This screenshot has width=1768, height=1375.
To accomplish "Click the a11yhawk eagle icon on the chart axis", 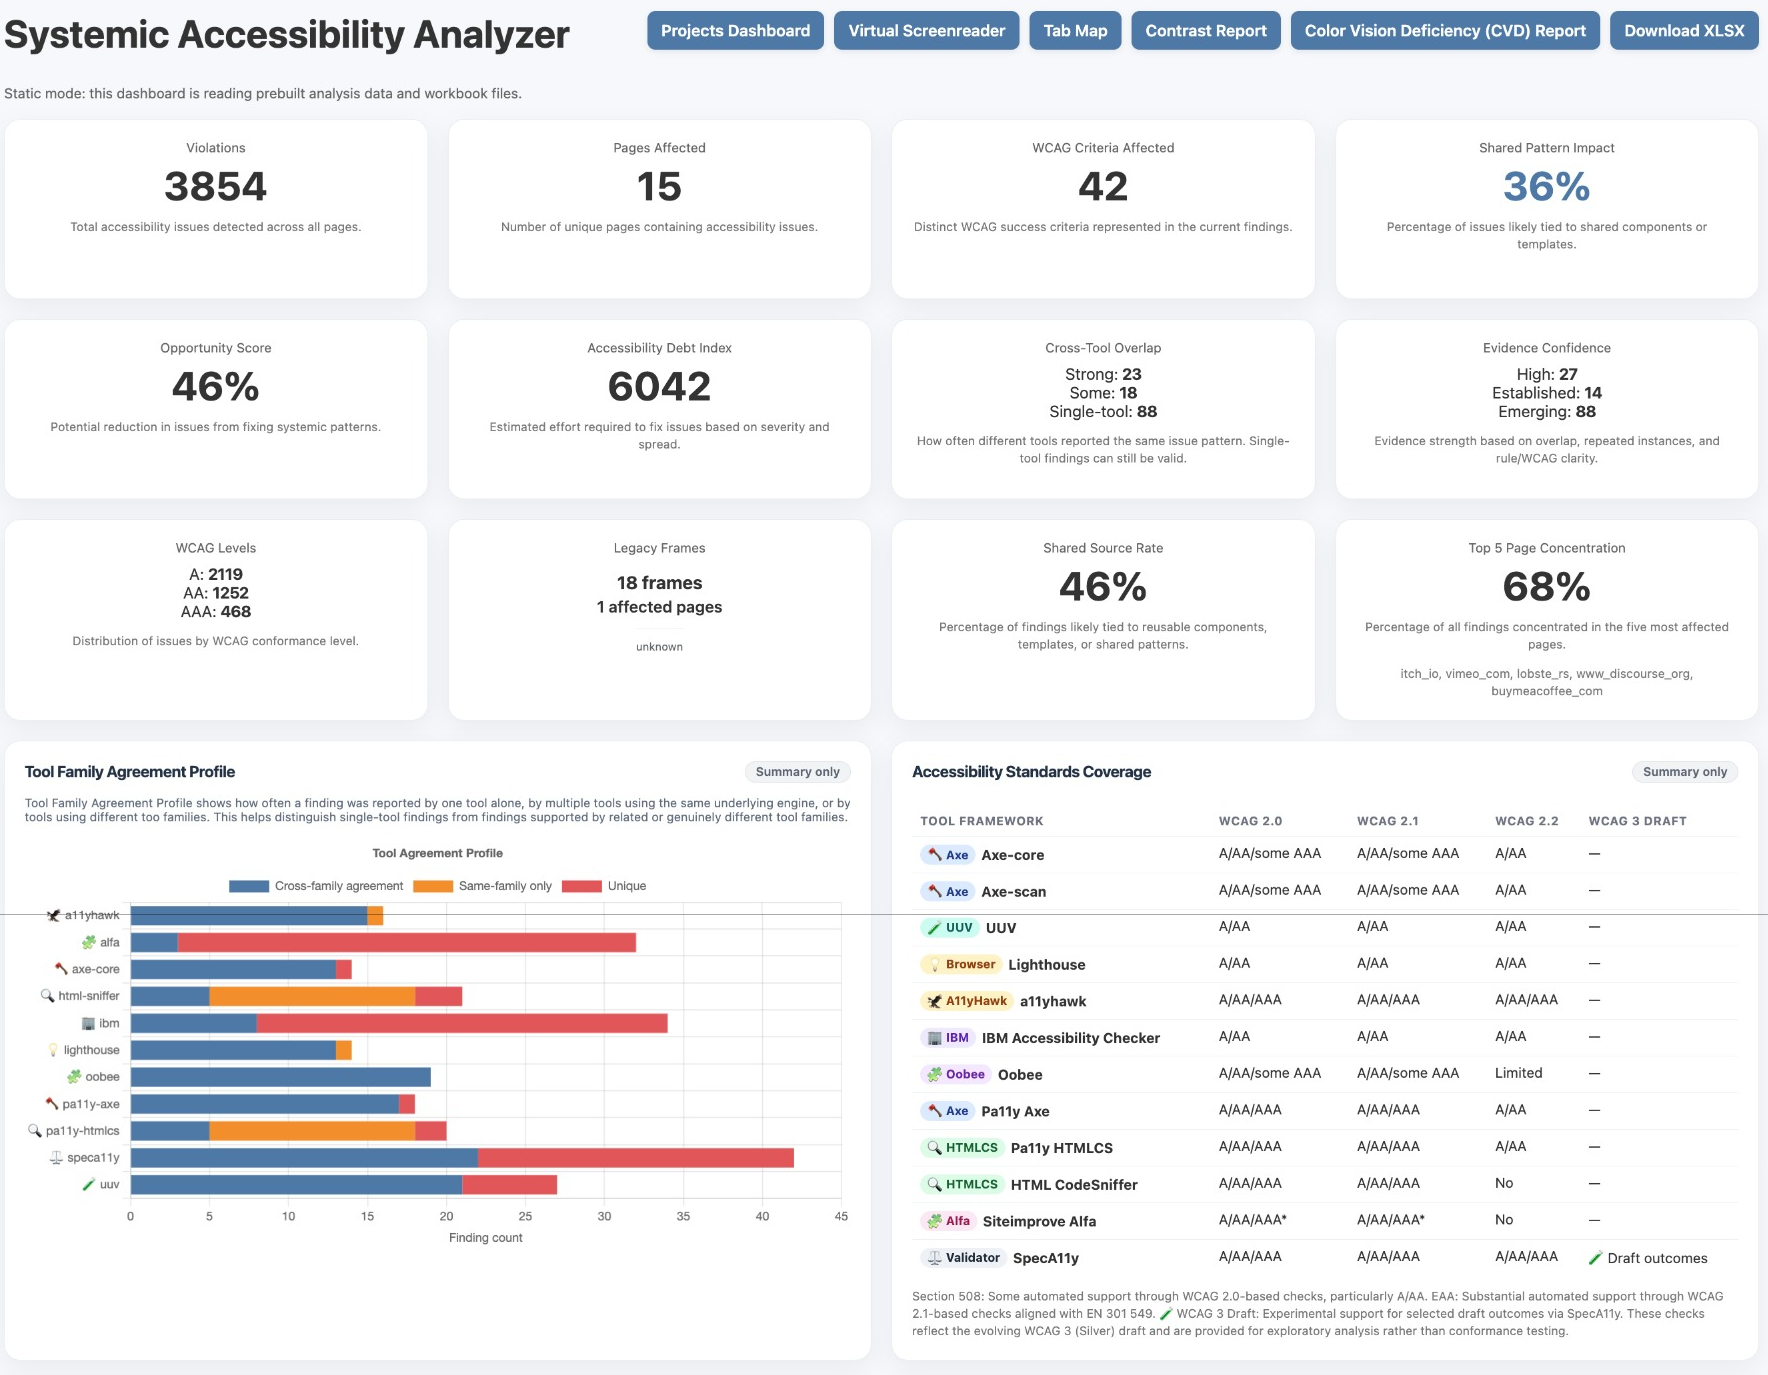I will coord(53,915).
